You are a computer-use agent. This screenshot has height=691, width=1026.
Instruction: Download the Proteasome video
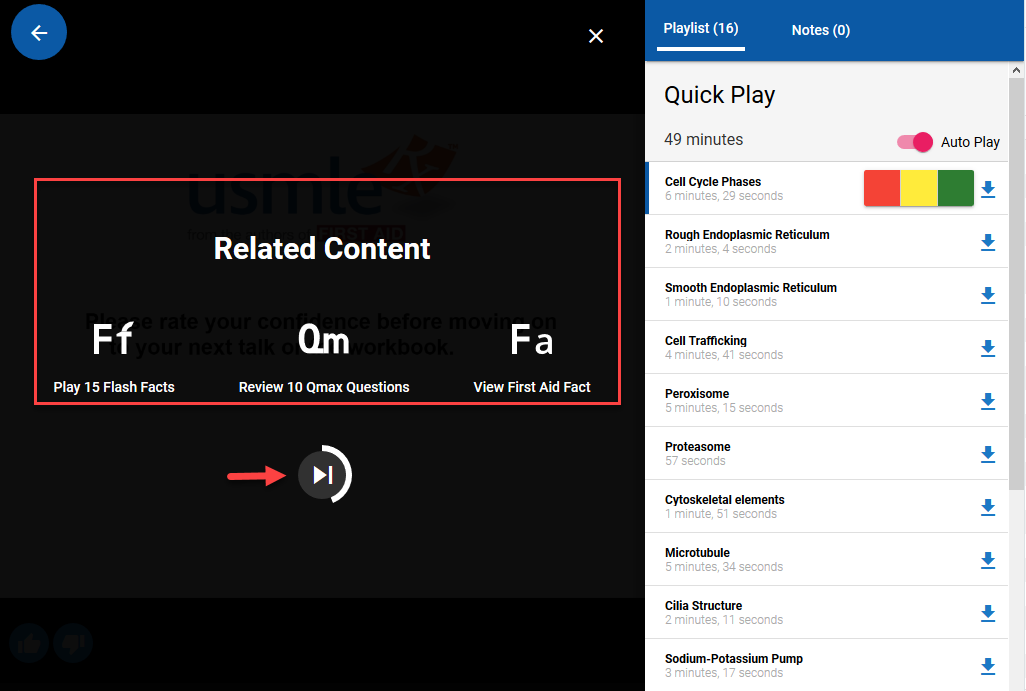988,454
